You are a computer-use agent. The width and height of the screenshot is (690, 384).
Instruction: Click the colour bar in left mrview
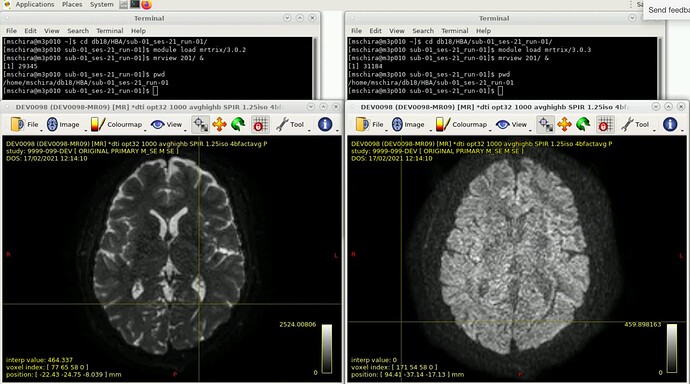[327, 349]
